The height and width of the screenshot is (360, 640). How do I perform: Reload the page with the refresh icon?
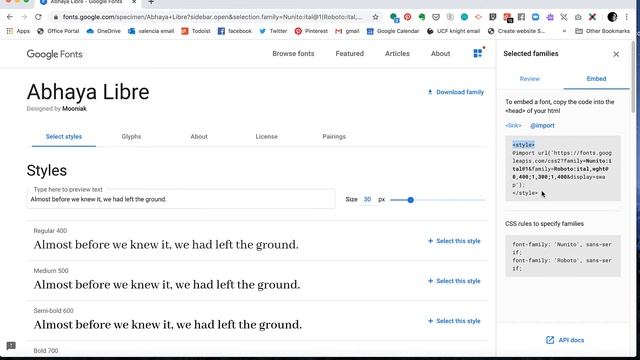coord(38,17)
